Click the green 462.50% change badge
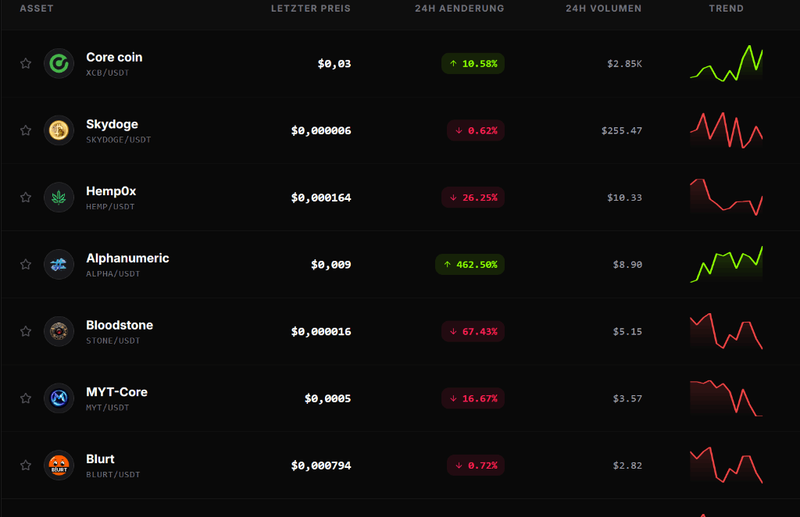The image size is (800, 517). pyautogui.click(x=470, y=264)
